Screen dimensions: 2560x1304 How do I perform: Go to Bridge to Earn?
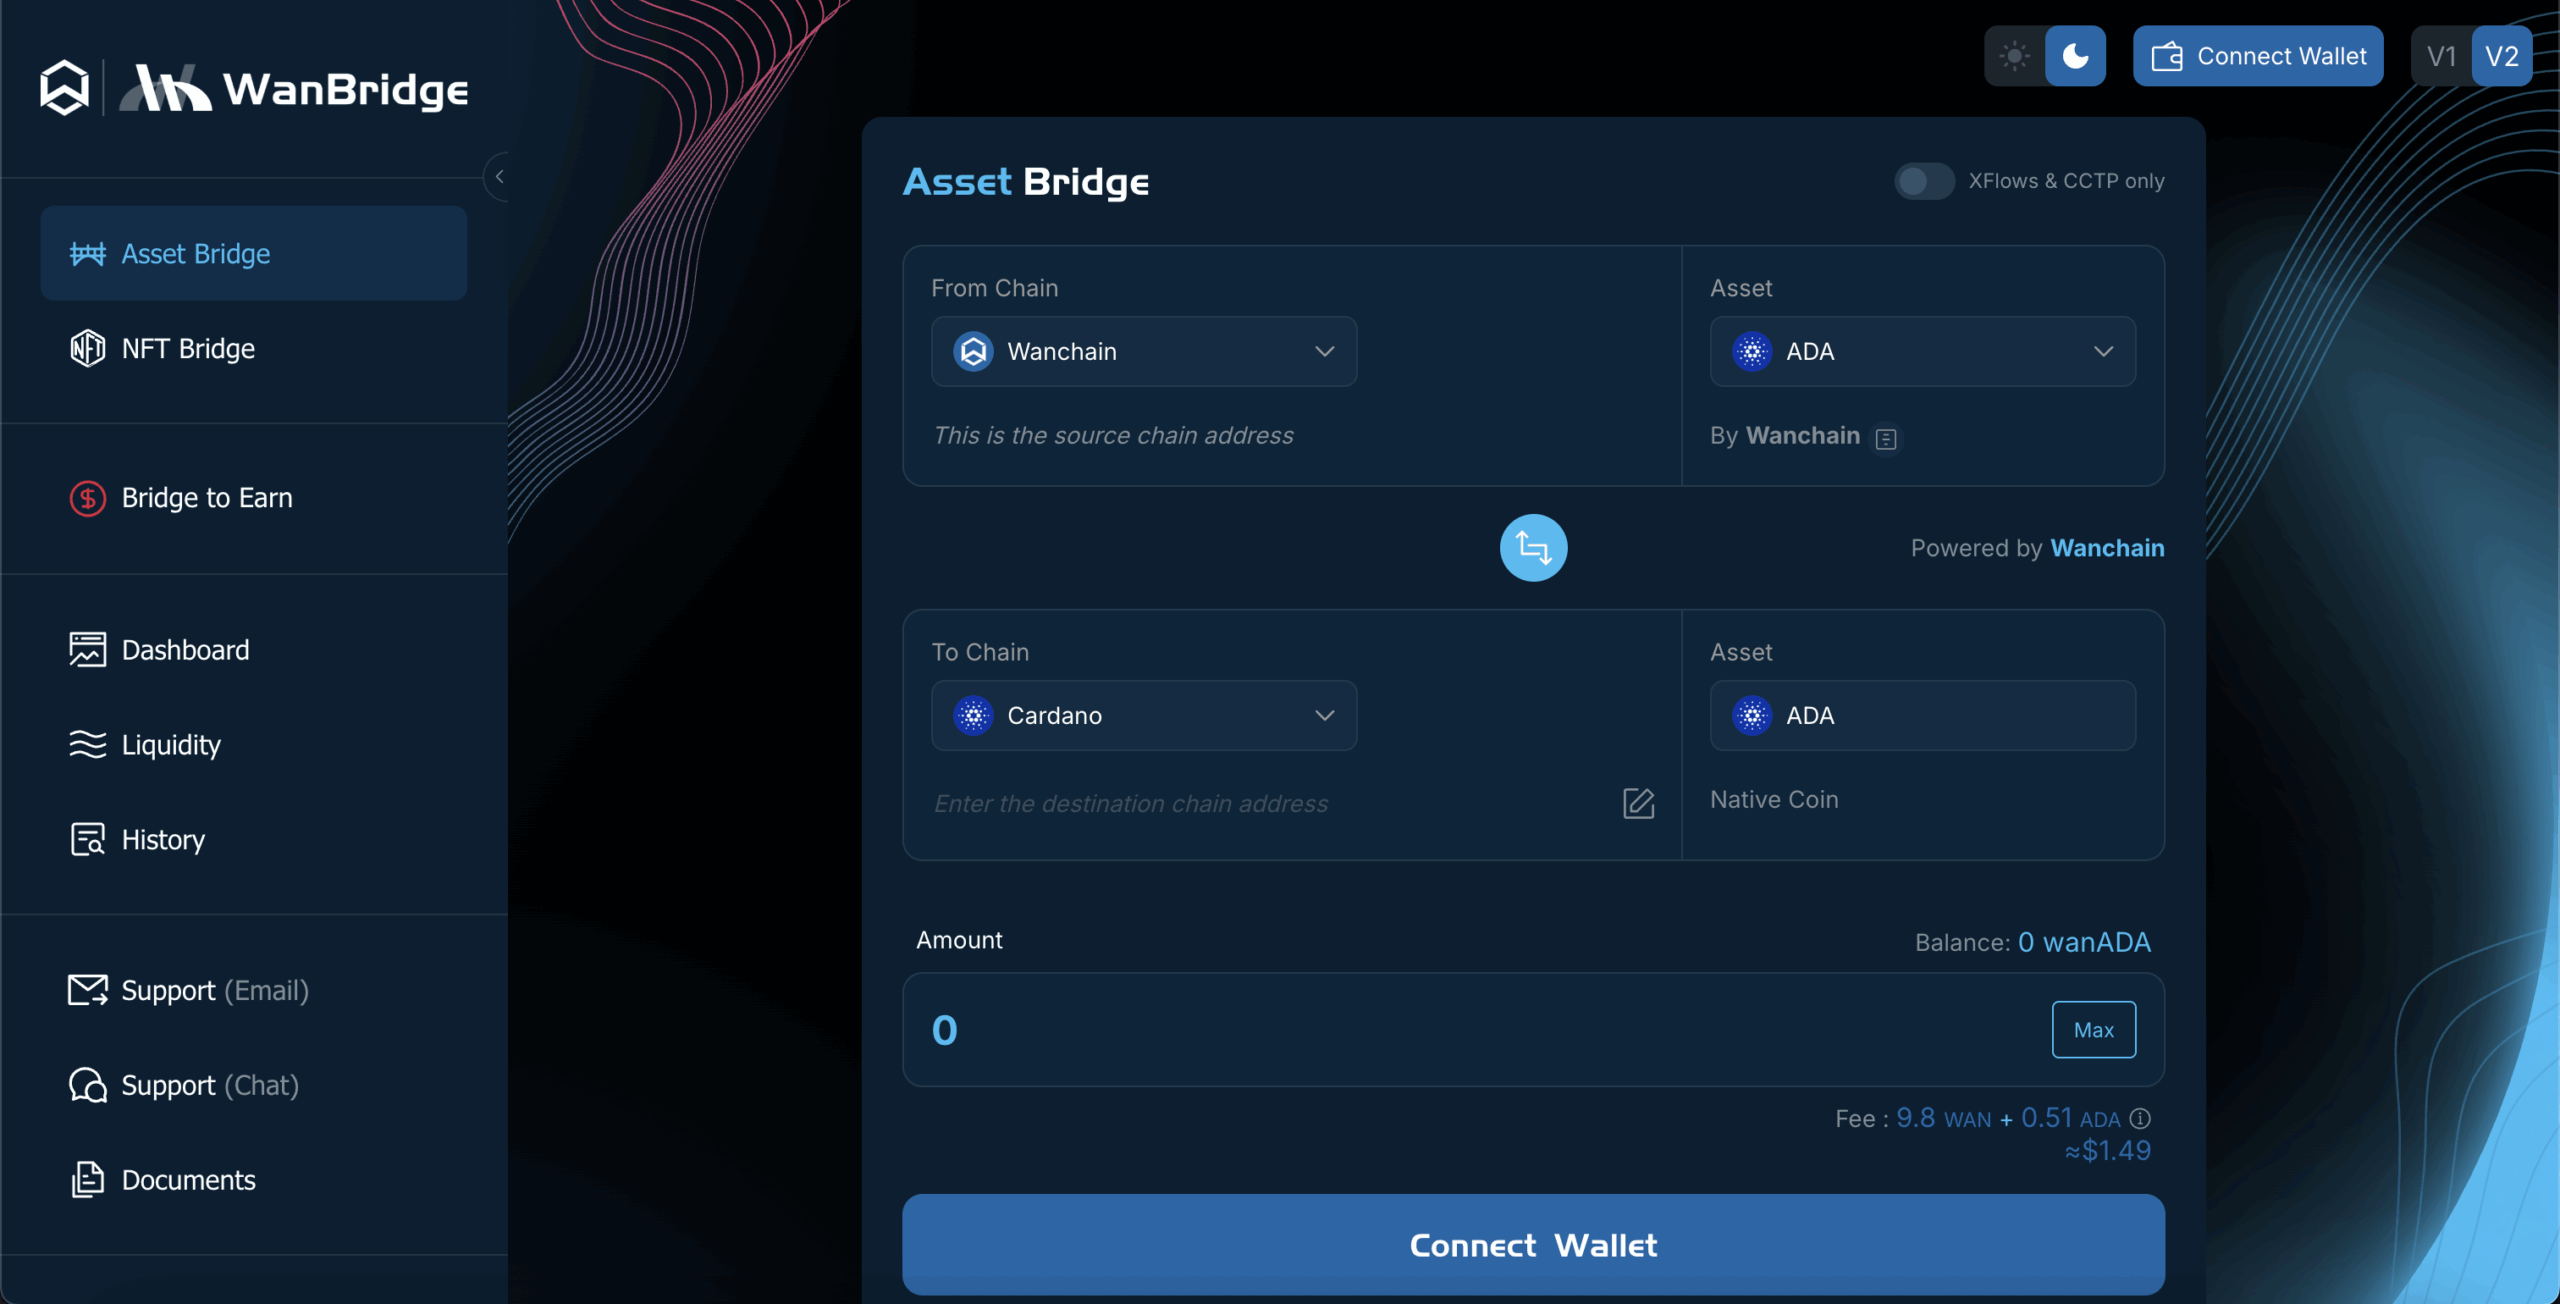pos(207,497)
